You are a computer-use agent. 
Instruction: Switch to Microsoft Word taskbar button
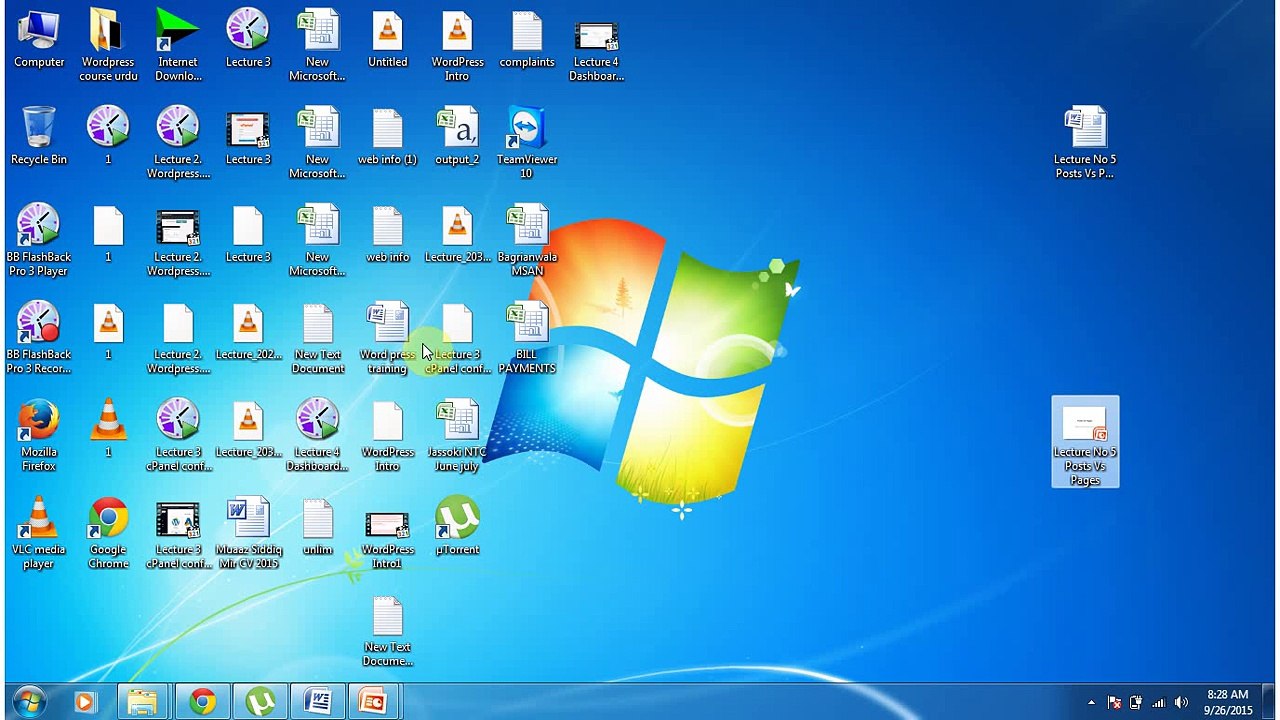point(318,702)
